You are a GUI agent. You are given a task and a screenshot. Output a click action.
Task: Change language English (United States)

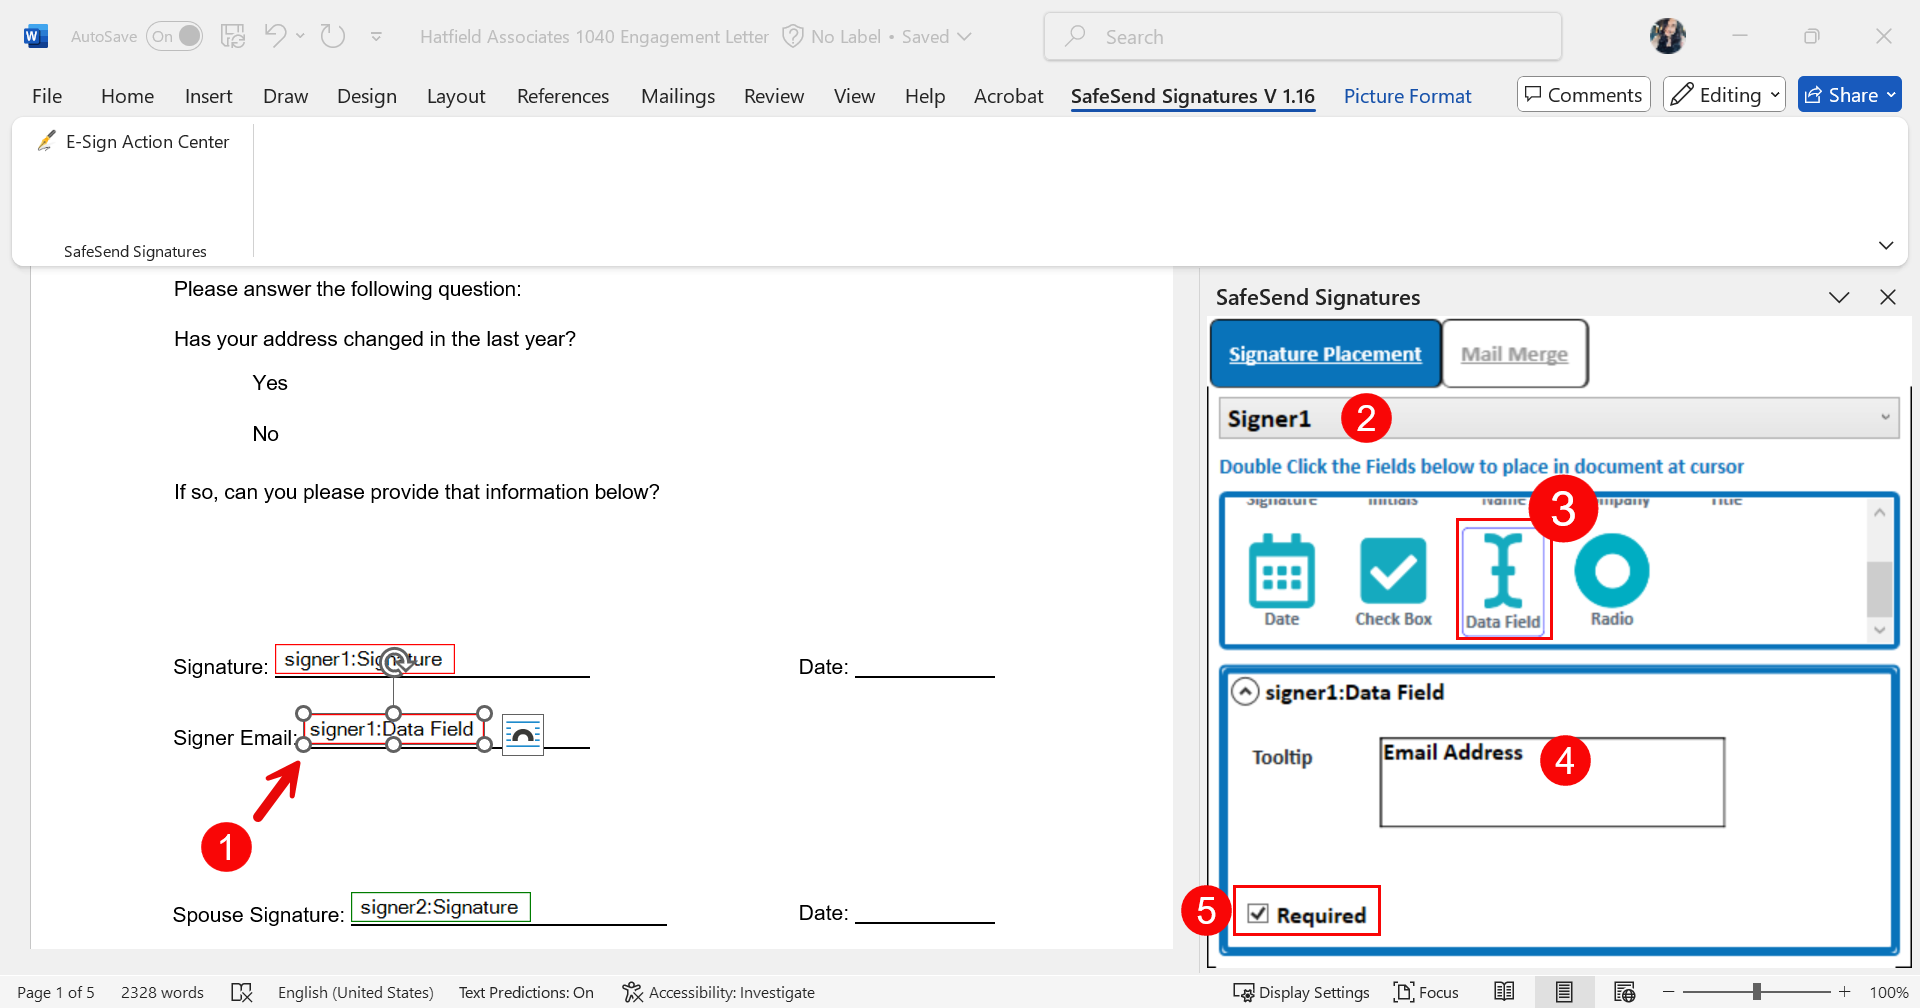(356, 992)
